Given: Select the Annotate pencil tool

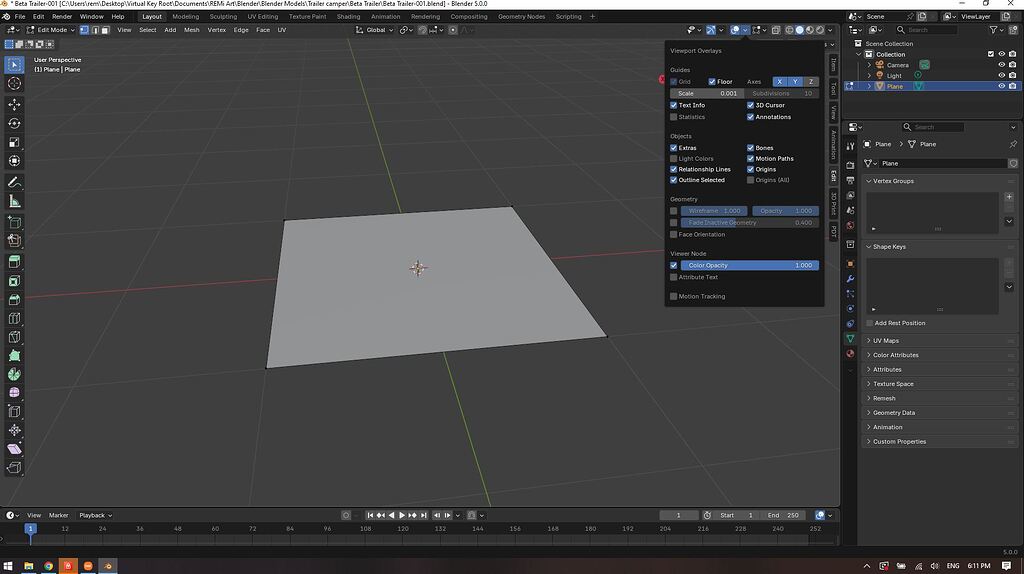Looking at the screenshot, I should [x=14, y=182].
